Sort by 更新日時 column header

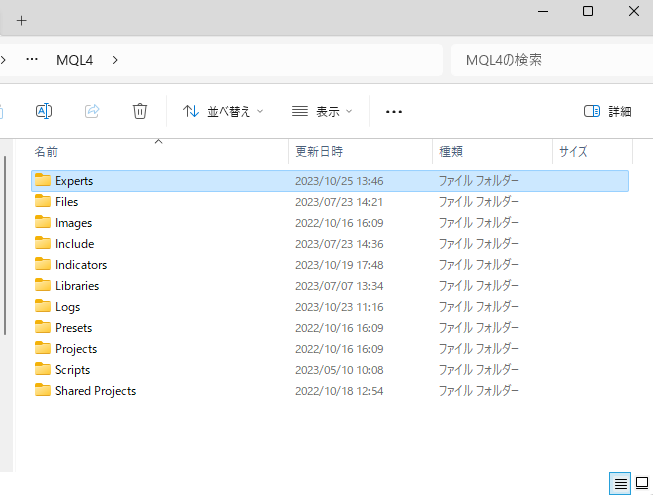pos(320,152)
